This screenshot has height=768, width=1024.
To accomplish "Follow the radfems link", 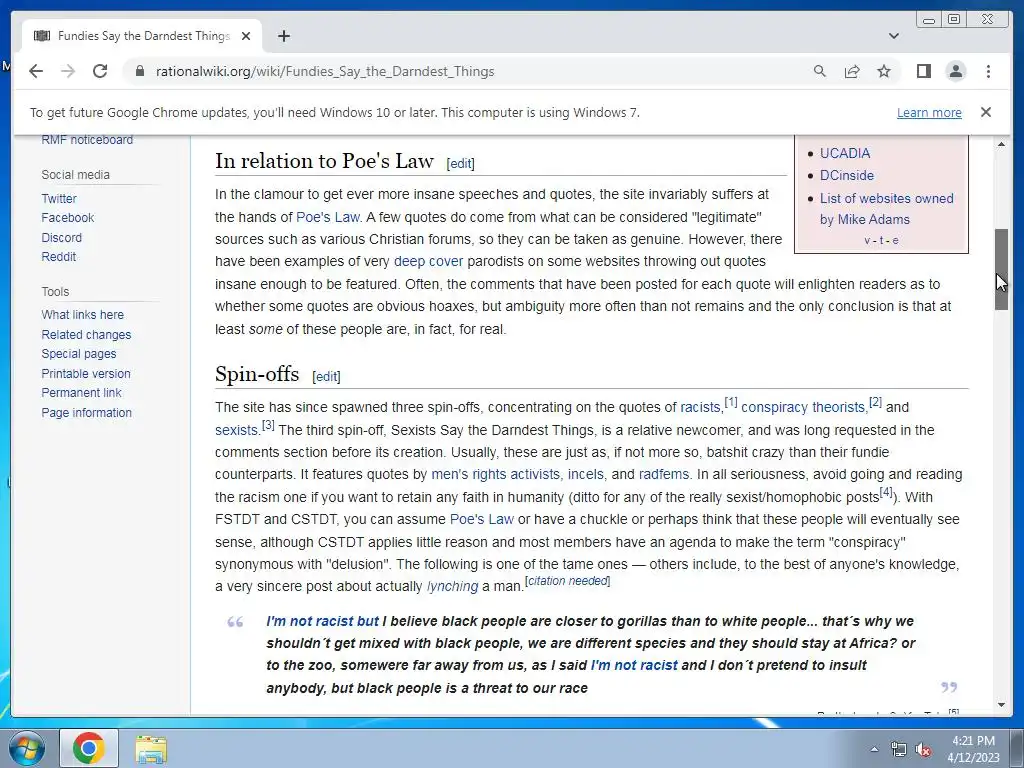I will pyautogui.click(x=664, y=474).
